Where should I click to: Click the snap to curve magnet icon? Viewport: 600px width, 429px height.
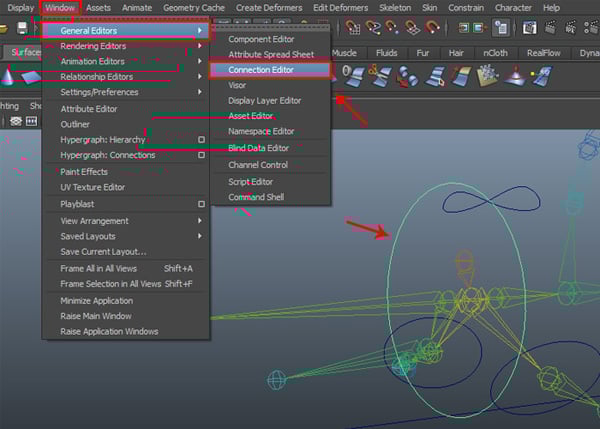[372, 28]
